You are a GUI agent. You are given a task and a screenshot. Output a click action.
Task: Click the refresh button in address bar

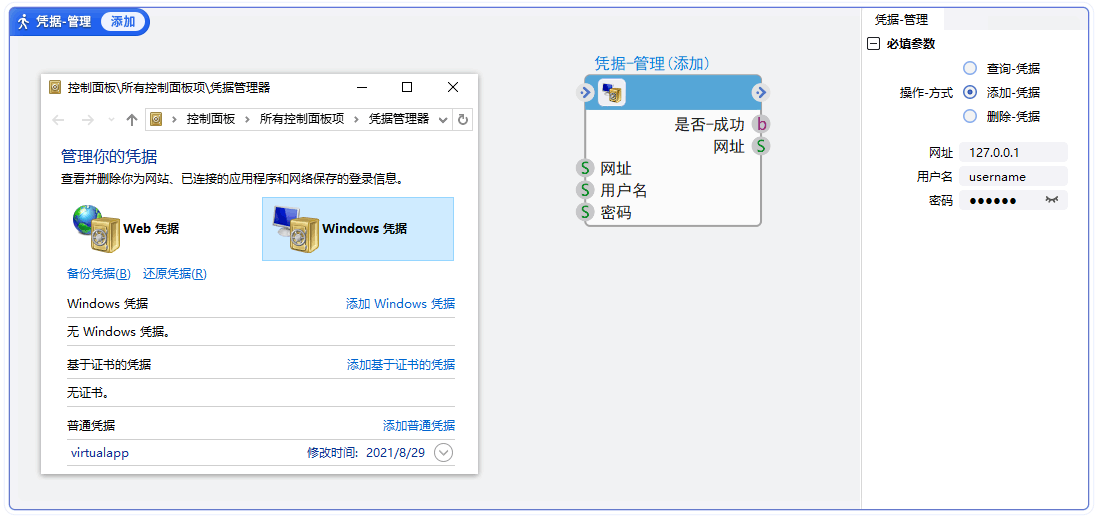(x=462, y=119)
